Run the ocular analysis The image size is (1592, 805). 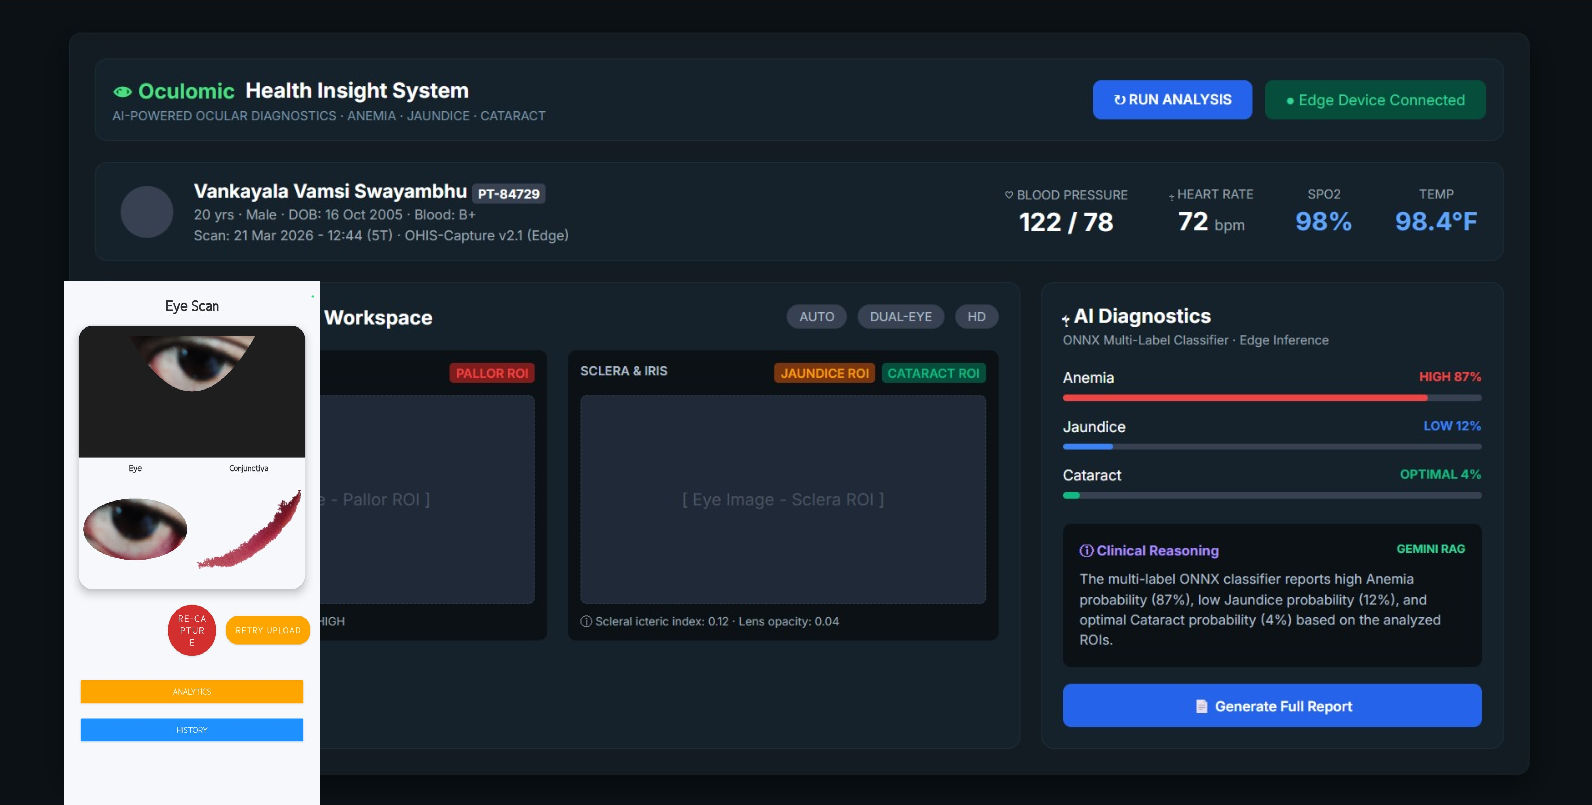(x=1172, y=100)
